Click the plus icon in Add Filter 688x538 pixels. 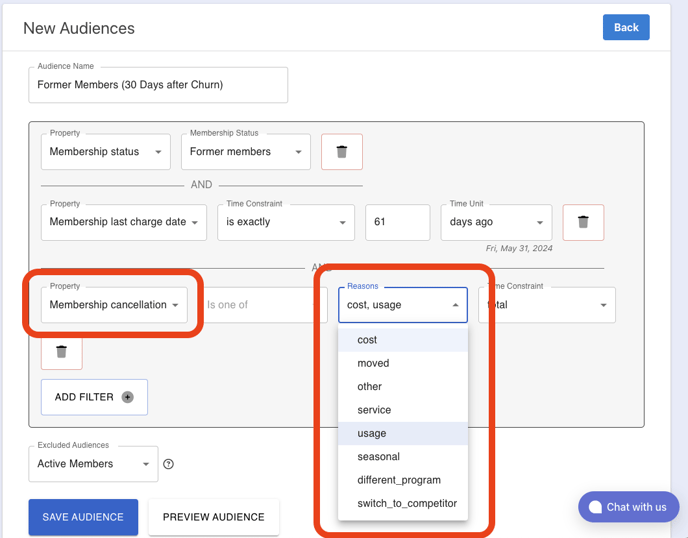point(128,397)
